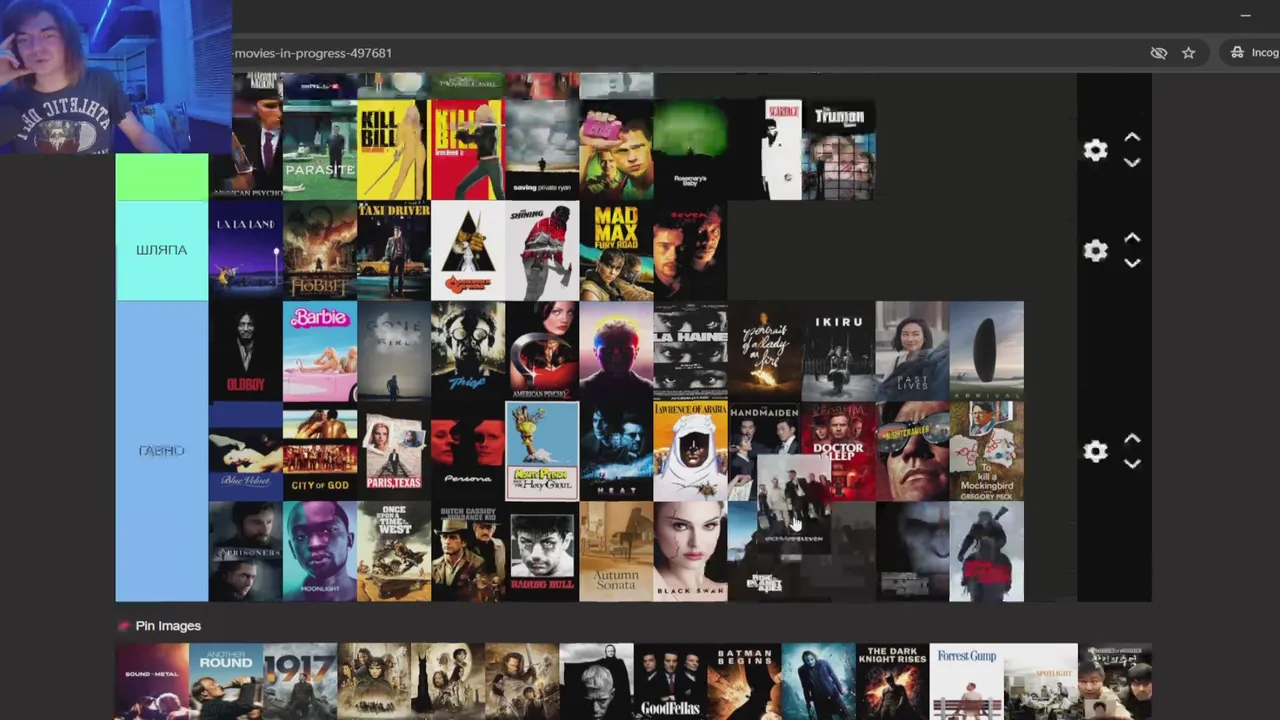Pick The Dark Knight Rises poster

pos(893,681)
